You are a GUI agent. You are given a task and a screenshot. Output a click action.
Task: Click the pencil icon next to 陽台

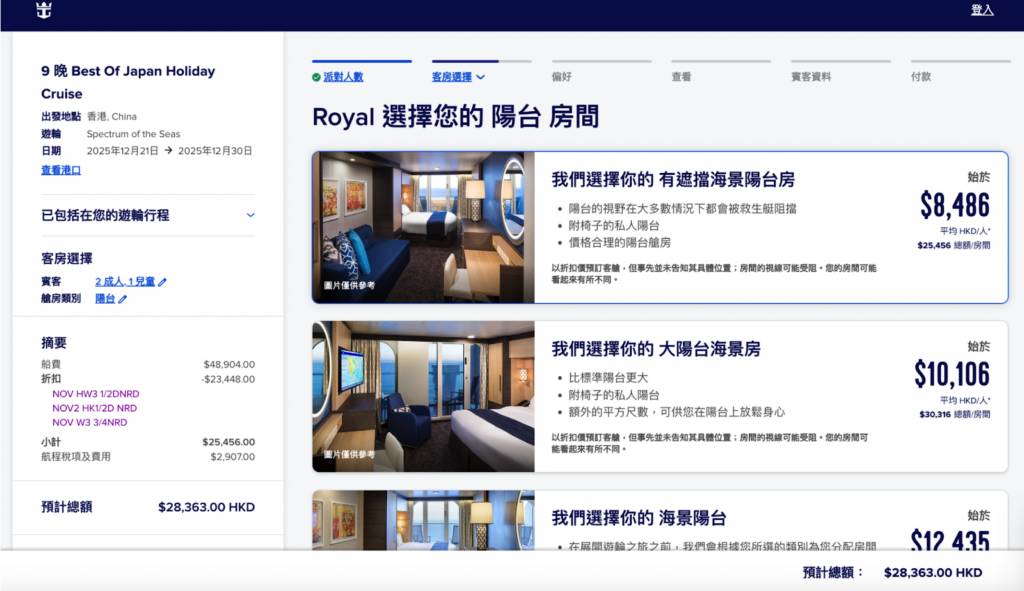coord(123,299)
